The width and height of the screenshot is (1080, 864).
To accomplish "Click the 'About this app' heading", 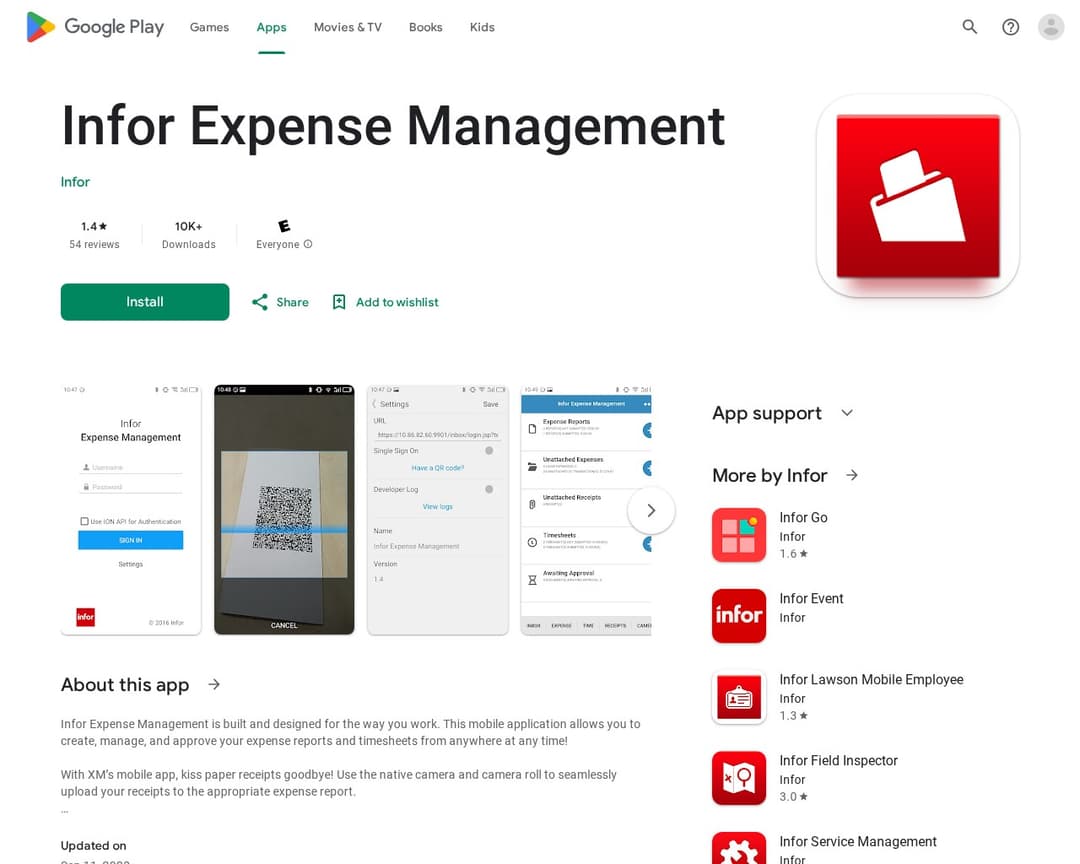I will click(x=125, y=684).
